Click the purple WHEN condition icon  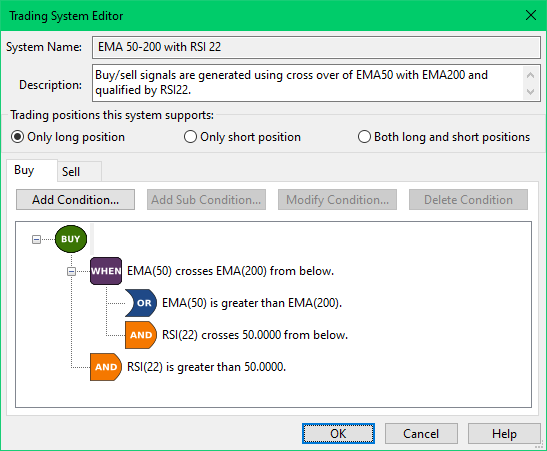[106, 271]
